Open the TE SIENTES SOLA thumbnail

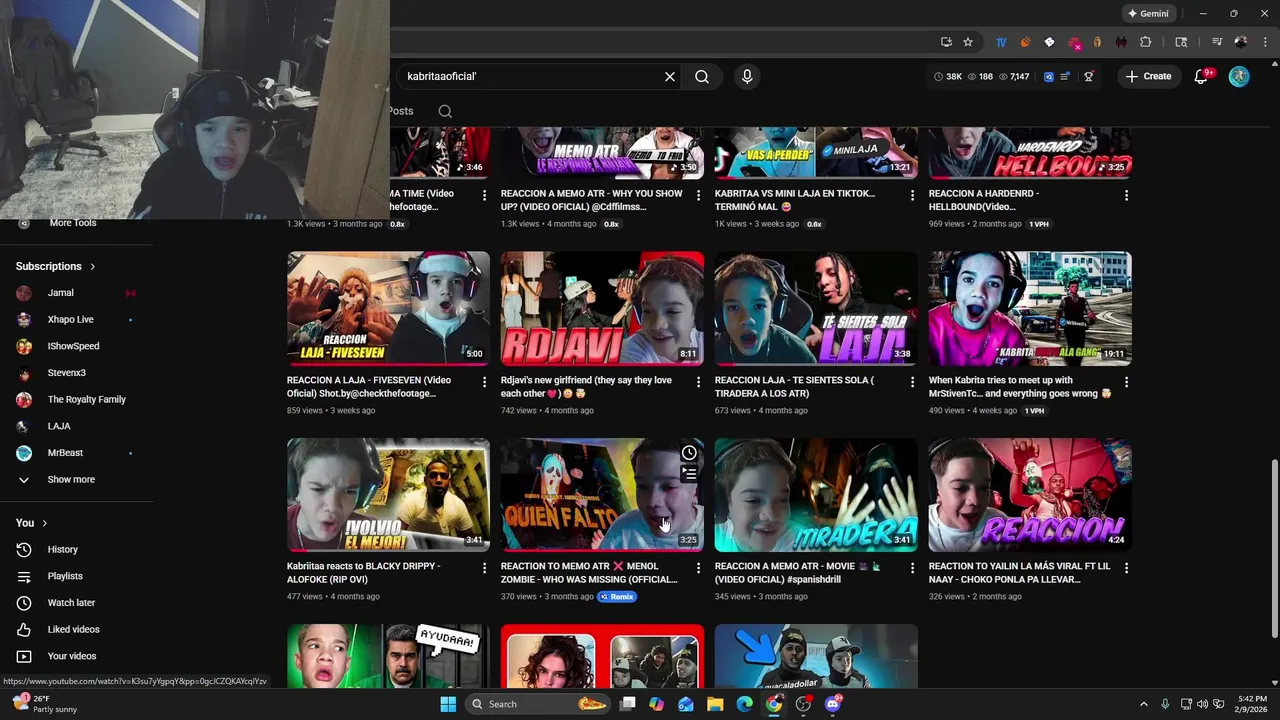pyautogui.click(x=816, y=308)
